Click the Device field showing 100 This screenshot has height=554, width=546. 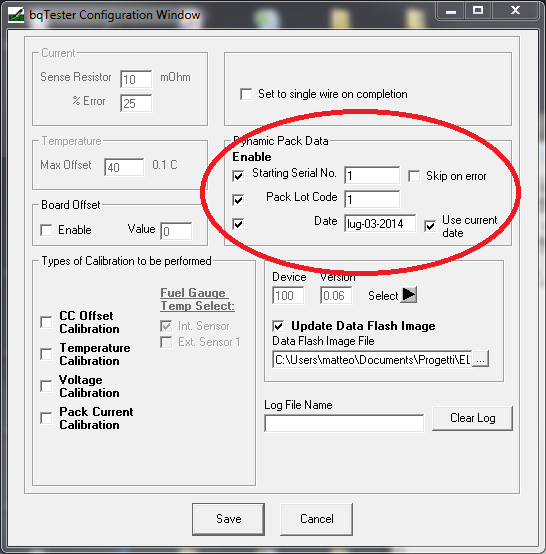(x=288, y=295)
